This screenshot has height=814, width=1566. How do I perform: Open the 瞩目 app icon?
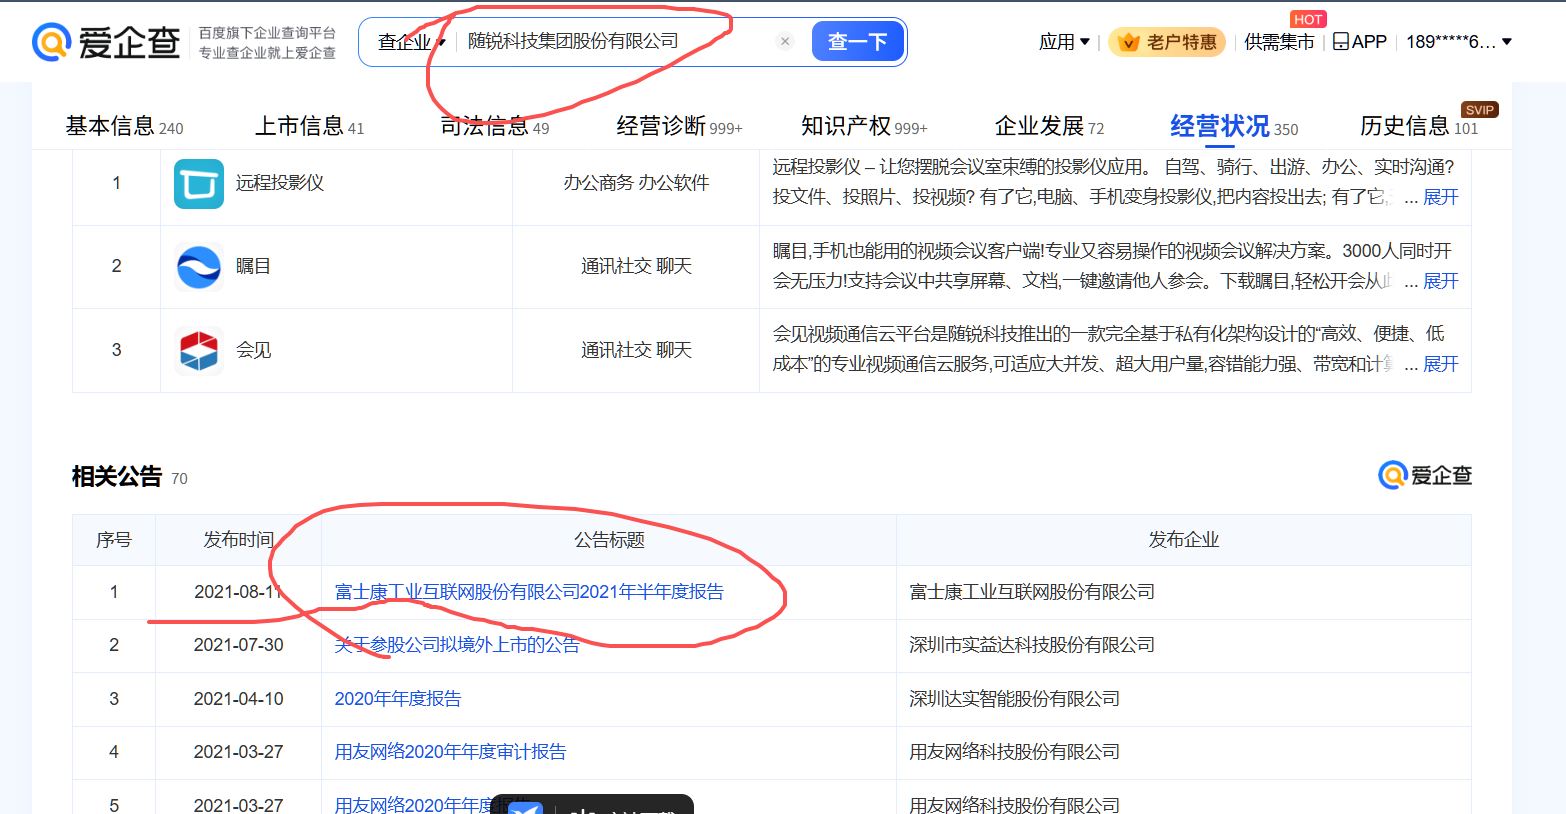[x=198, y=267]
